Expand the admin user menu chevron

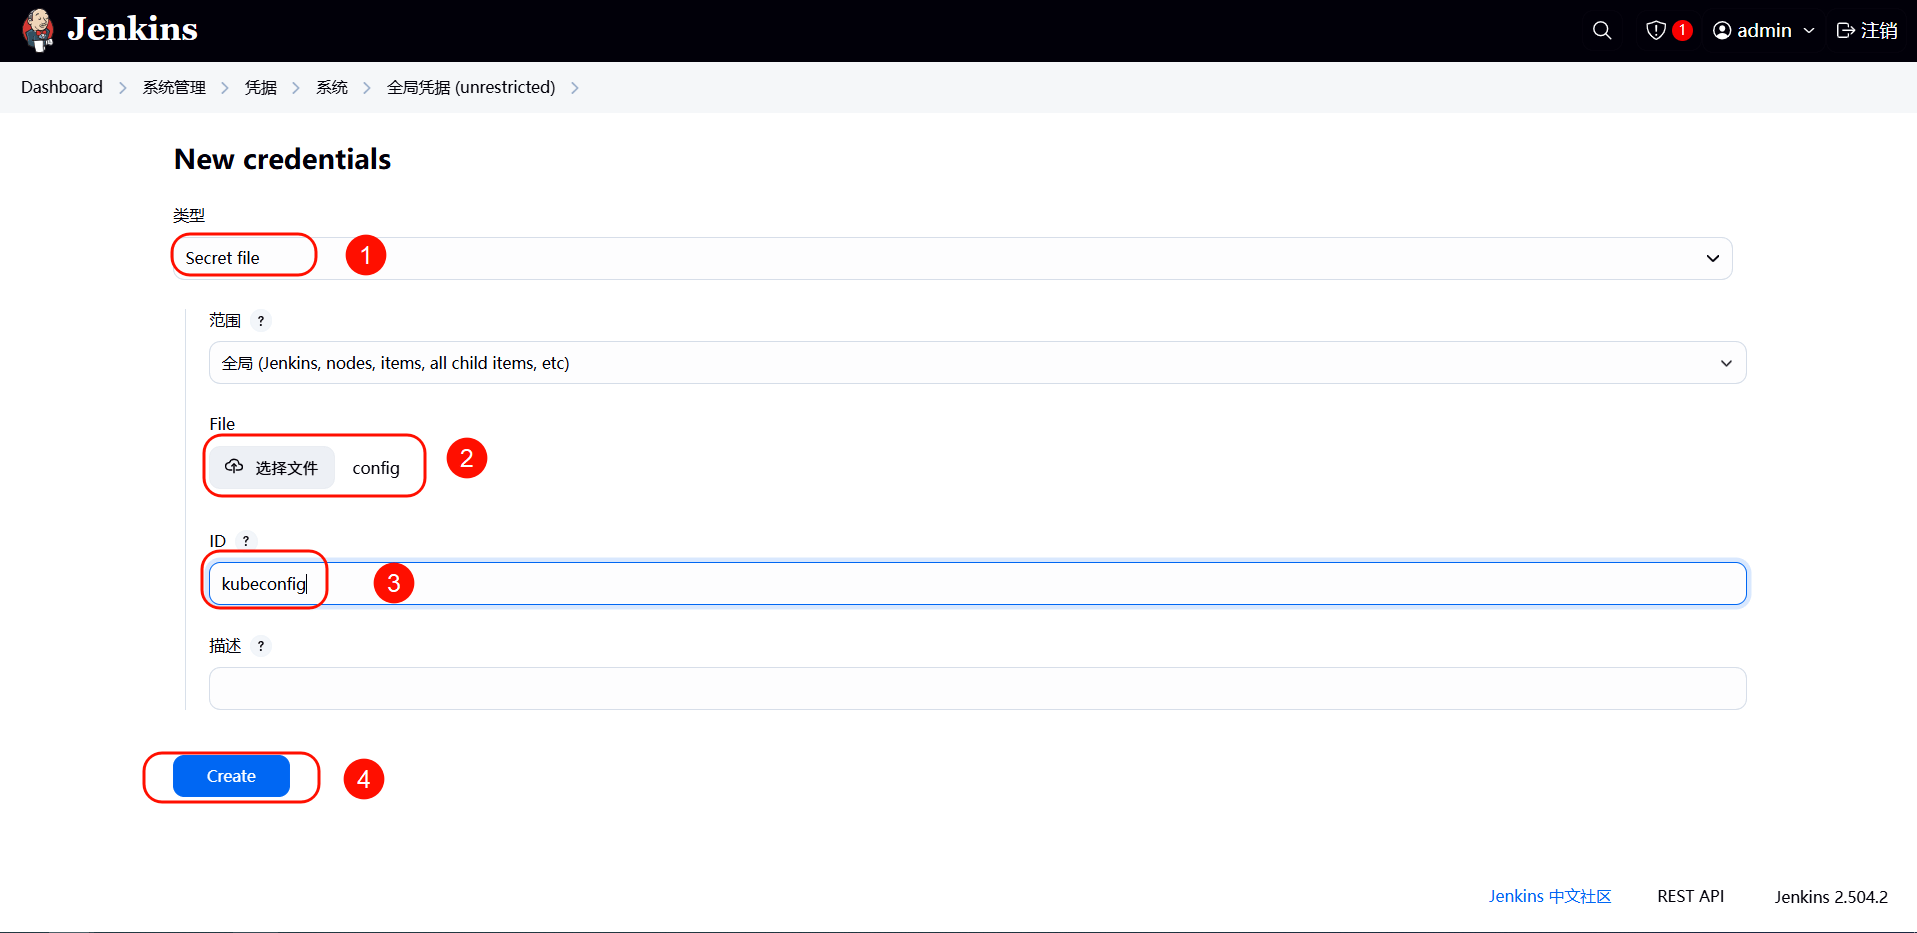[1809, 31]
